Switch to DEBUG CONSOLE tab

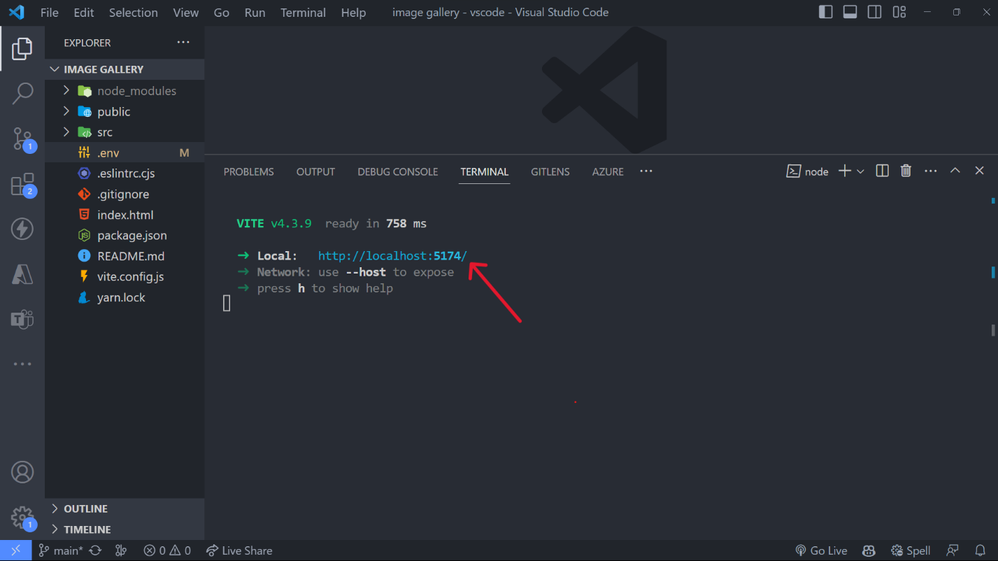pos(398,172)
